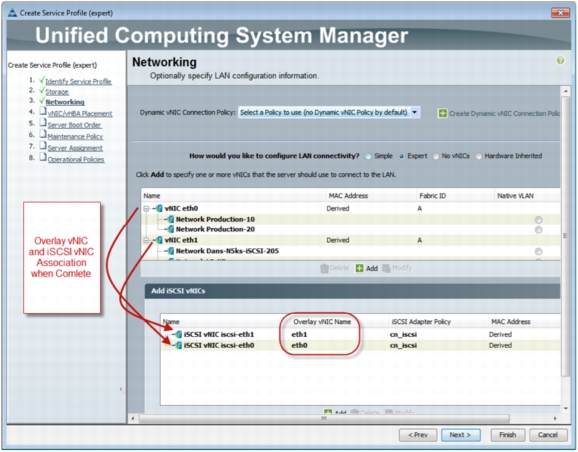Select the Network Production-10 icon
The image size is (578, 452).
click(170, 219)
